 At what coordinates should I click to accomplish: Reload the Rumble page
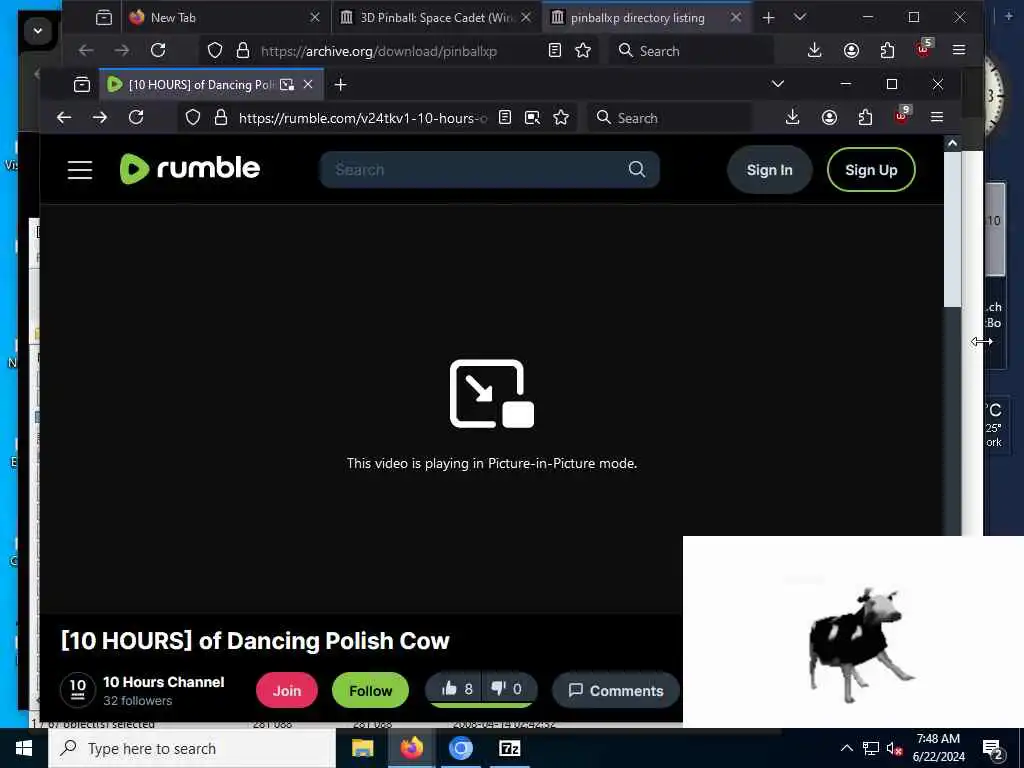pyautogui.click(x=136, y=118)
